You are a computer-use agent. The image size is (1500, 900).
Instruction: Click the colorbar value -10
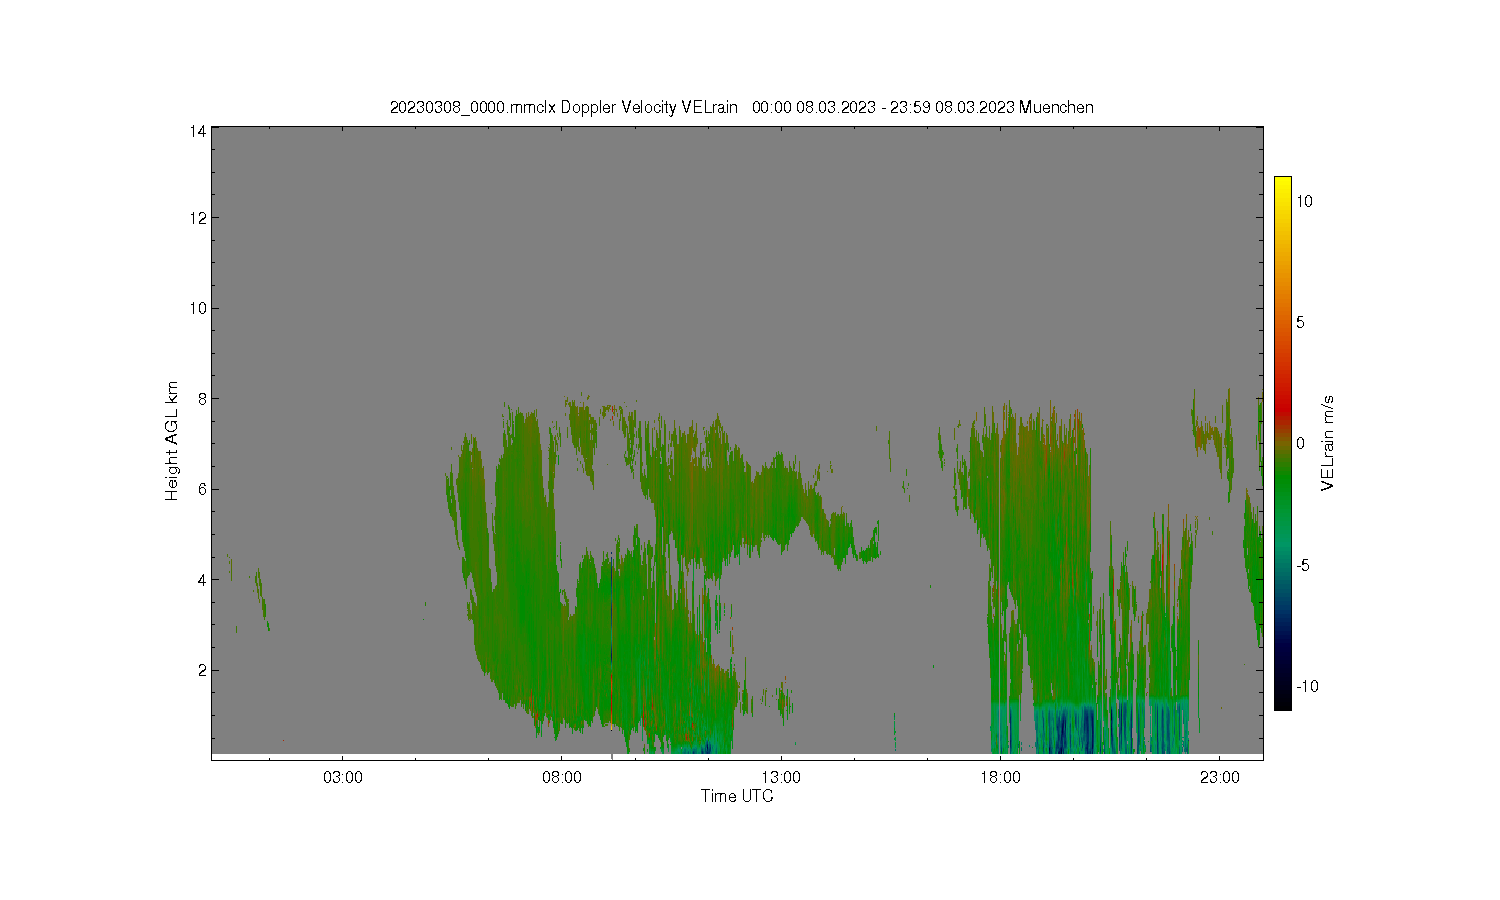[x=1307, y=686]
